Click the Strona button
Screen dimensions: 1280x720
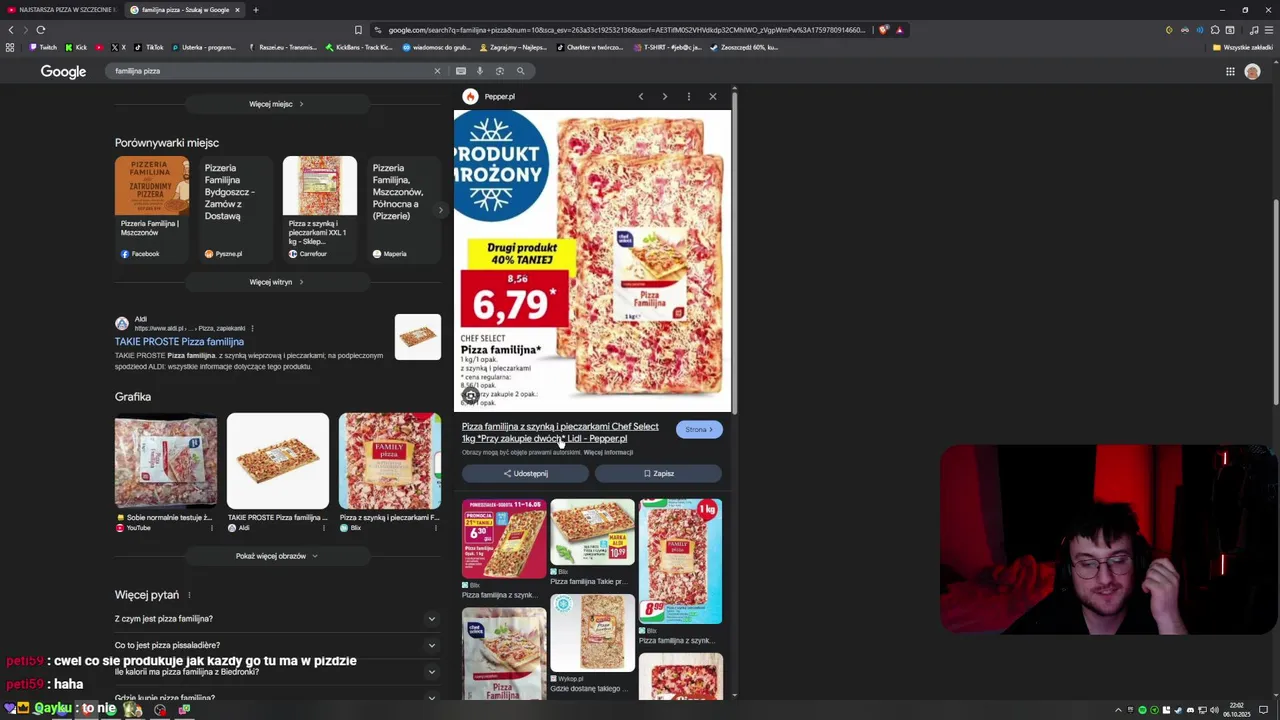pos(699,430)
